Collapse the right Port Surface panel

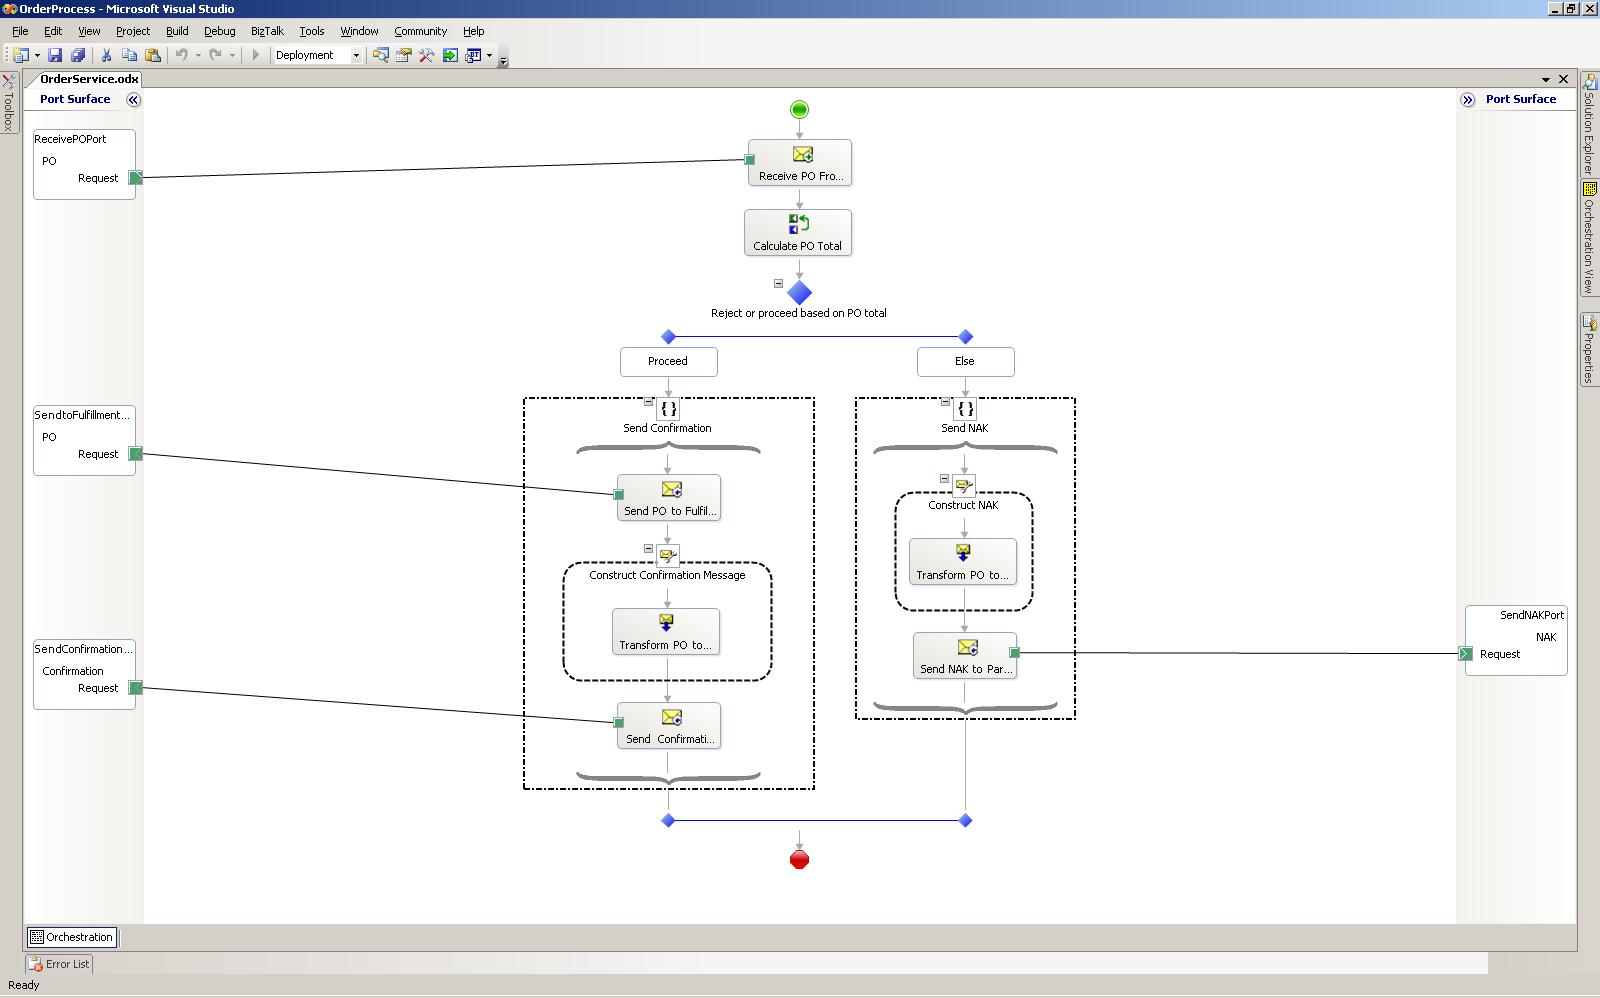tap(1467, 100)
